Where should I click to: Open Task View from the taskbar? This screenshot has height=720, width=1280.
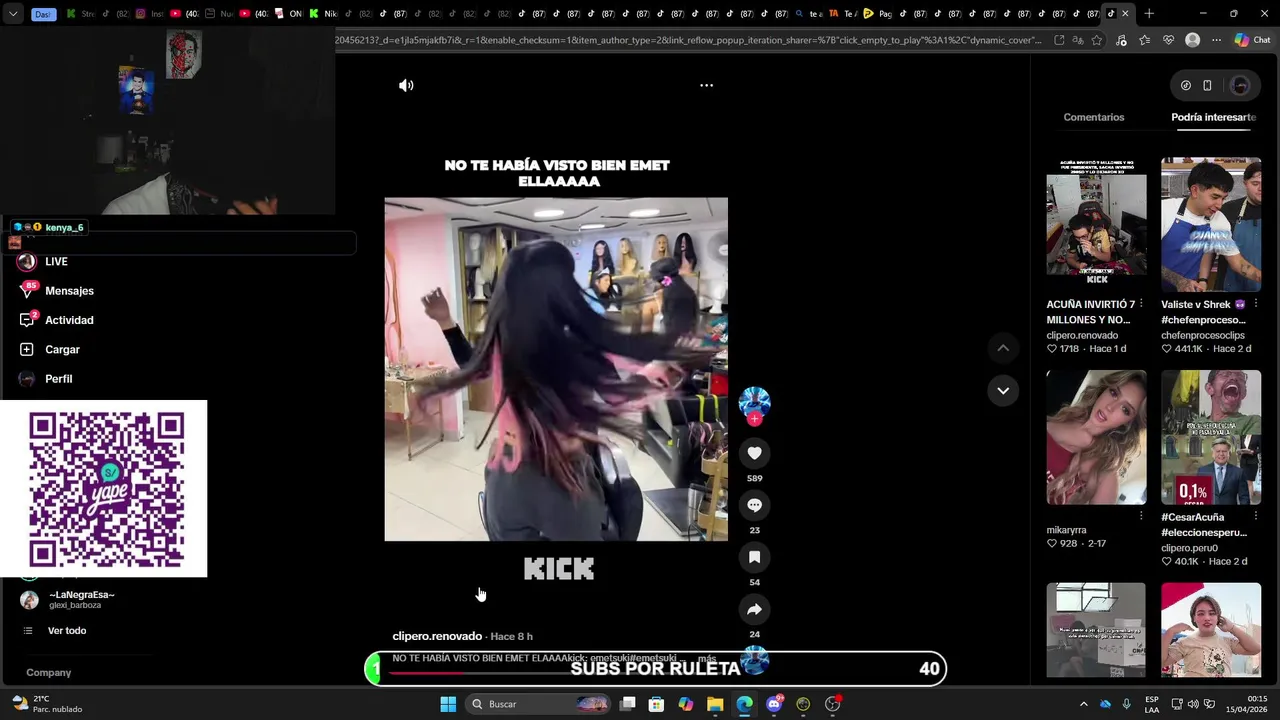(627, 704)
